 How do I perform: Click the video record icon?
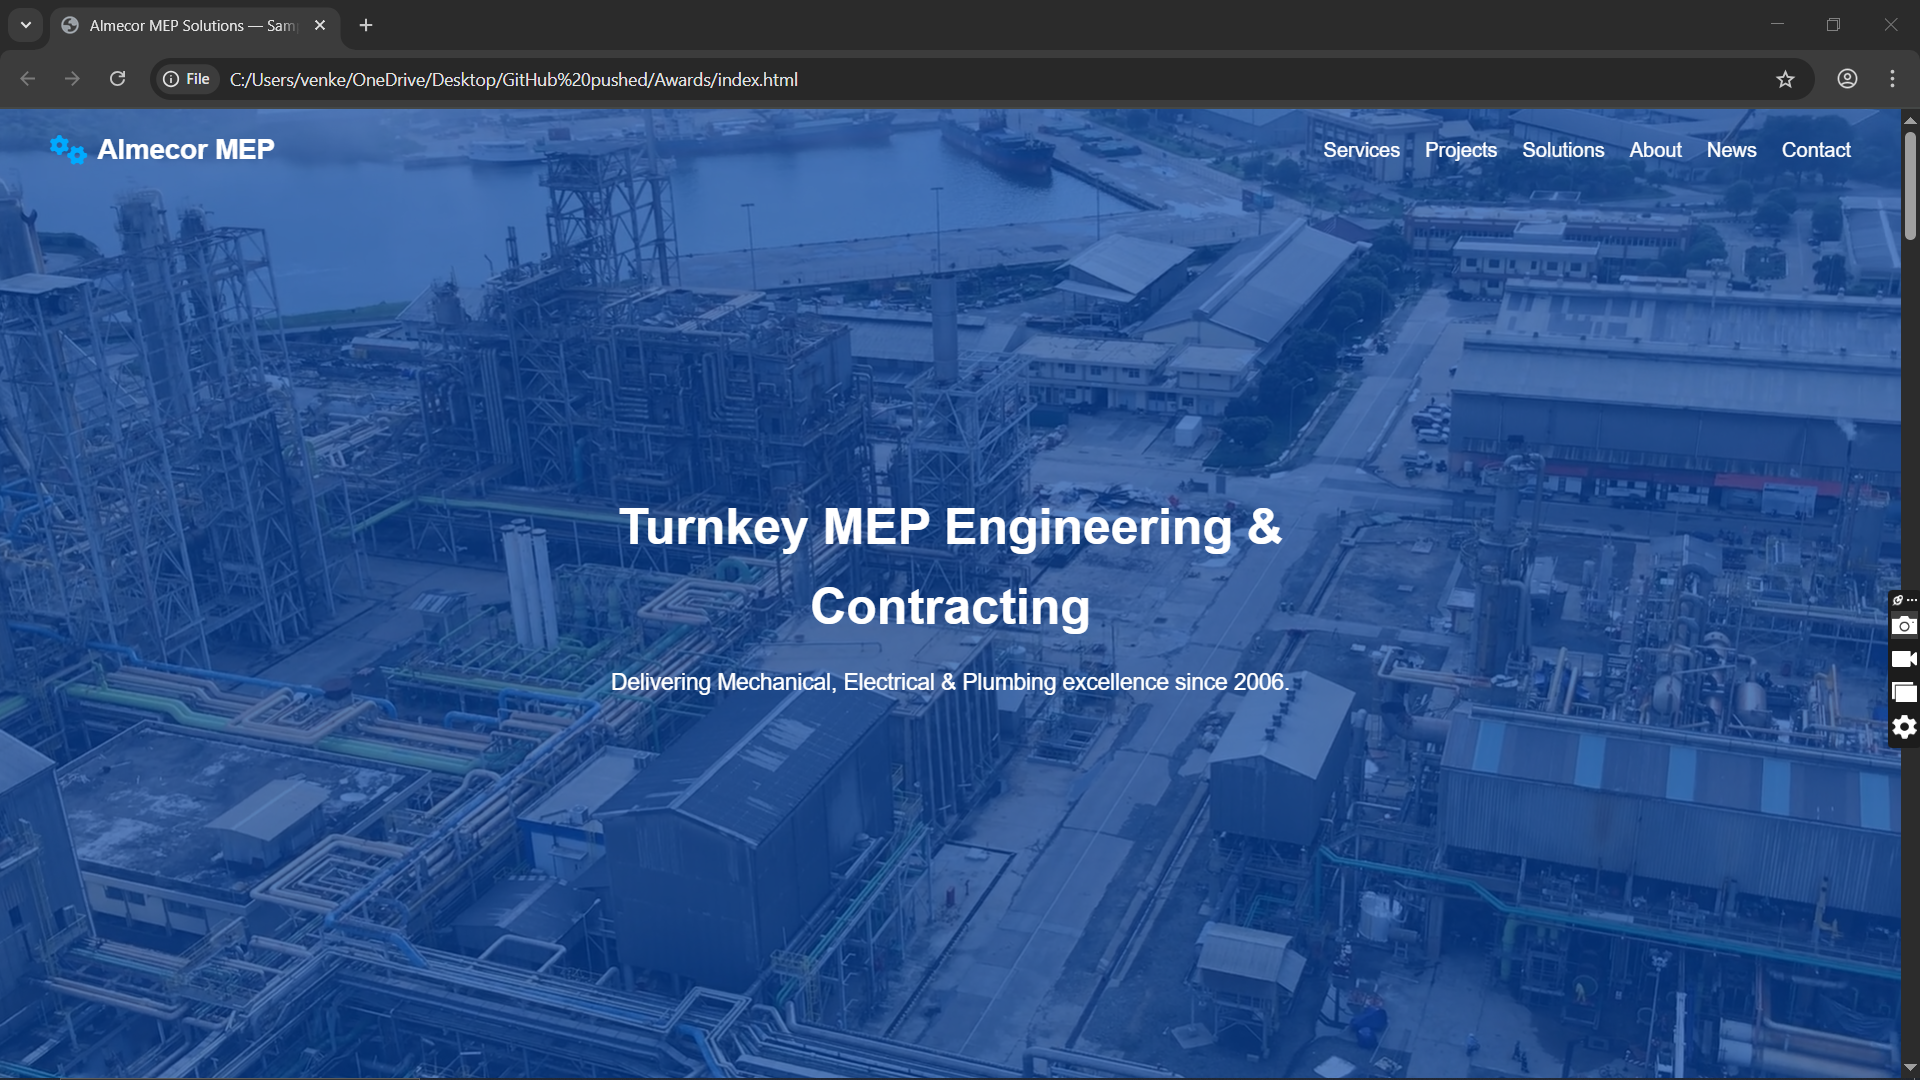[x=1904, y=659]
